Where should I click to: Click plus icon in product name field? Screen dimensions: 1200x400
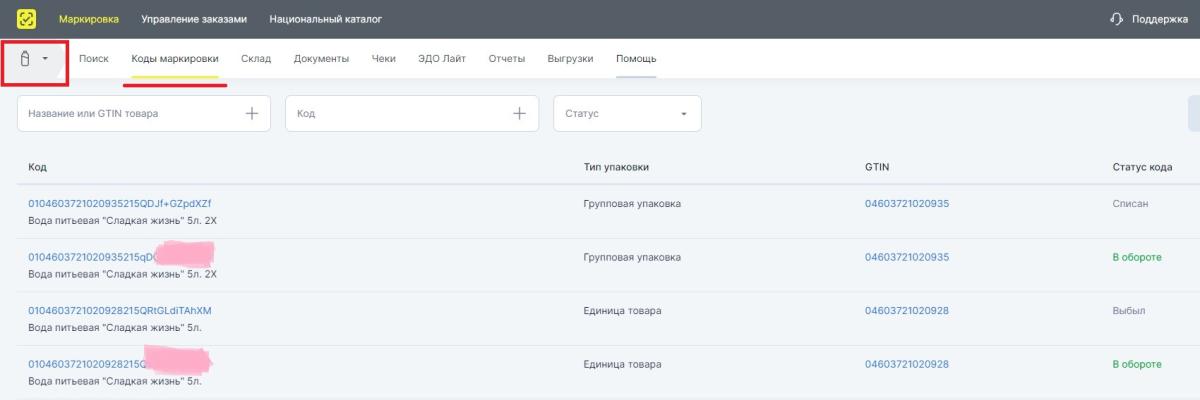tap(252, 114)
